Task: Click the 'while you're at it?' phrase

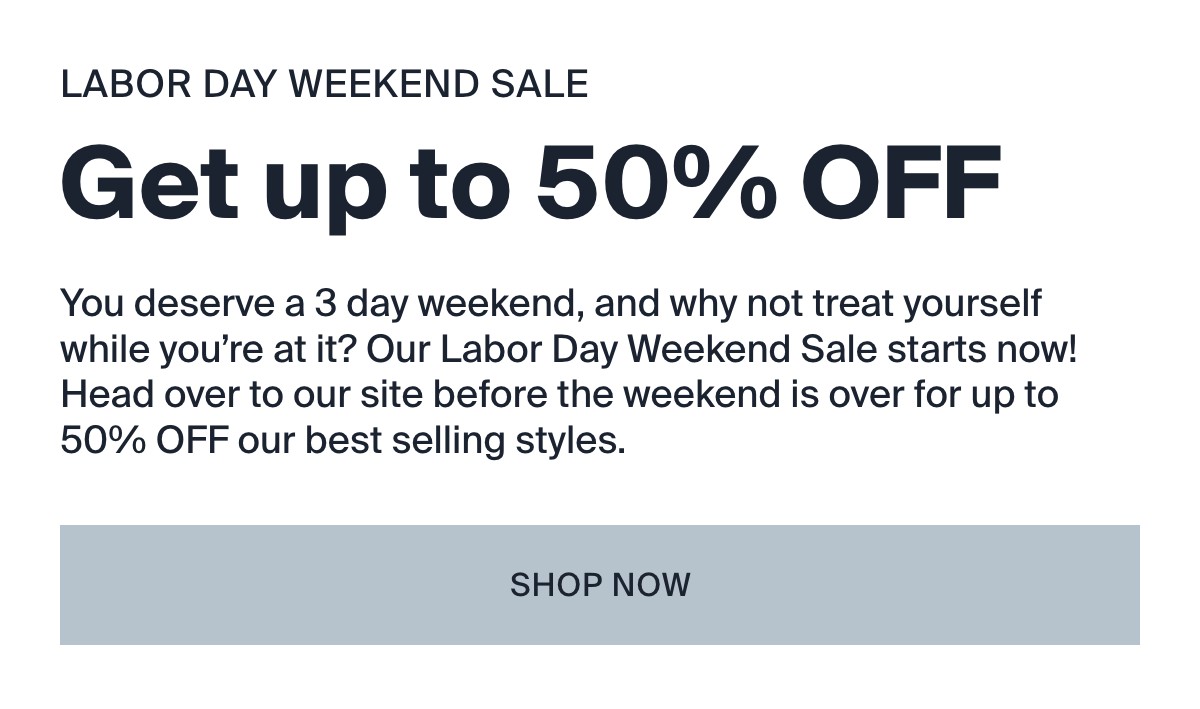Action: click(x=209, y=349)
